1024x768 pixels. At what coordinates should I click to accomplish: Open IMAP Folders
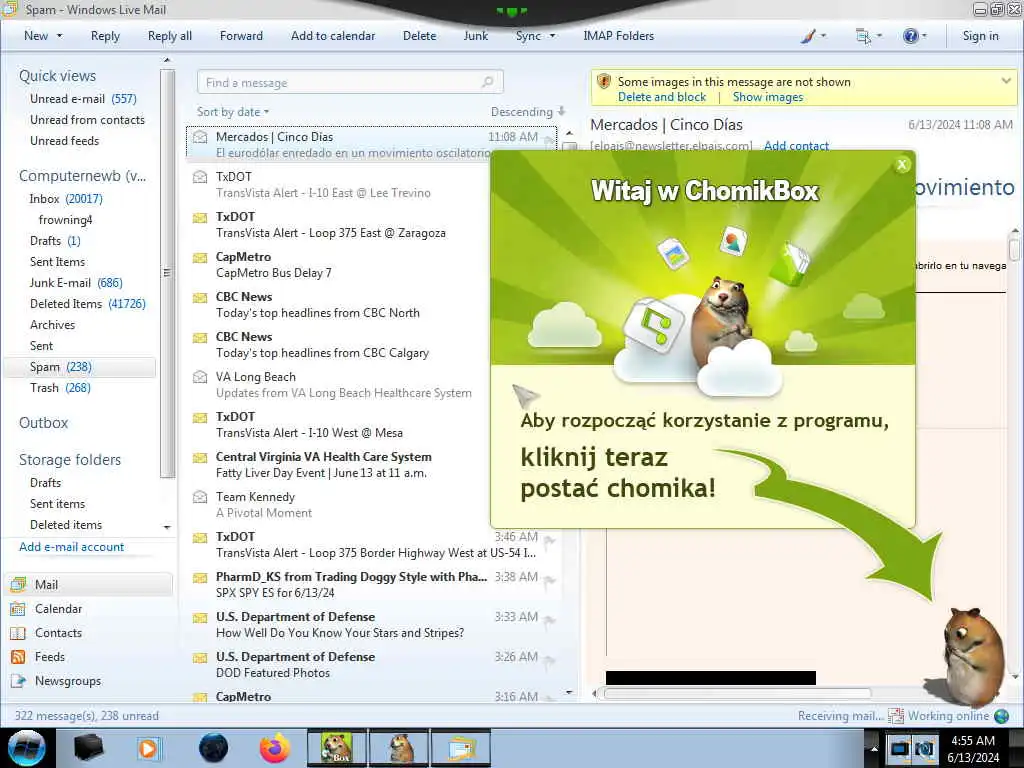[618, 36]
